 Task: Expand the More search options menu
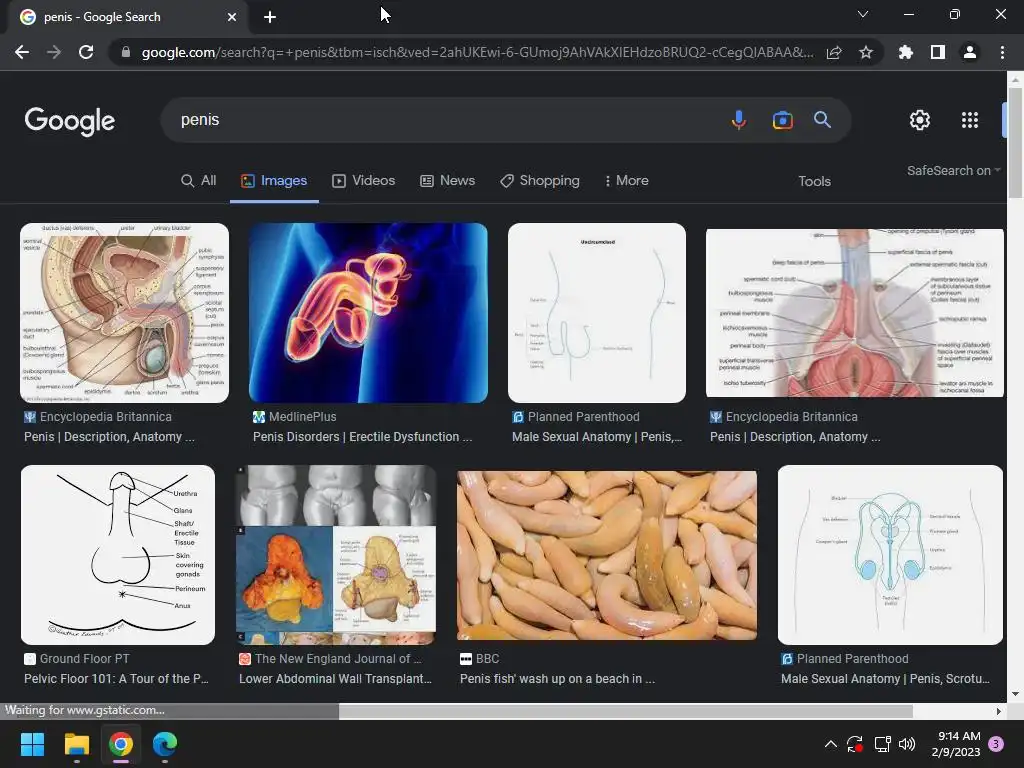point(627,181)
